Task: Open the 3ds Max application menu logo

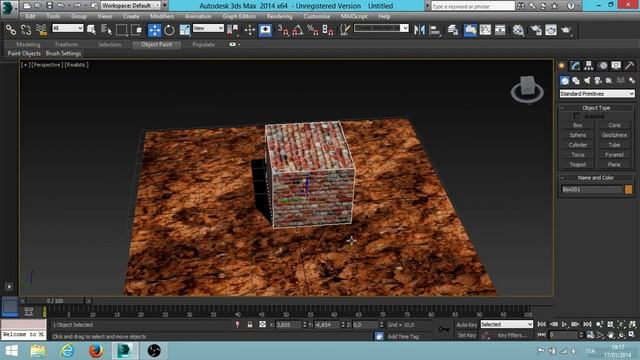Action: pyautogui.click(x=8, y=8)
